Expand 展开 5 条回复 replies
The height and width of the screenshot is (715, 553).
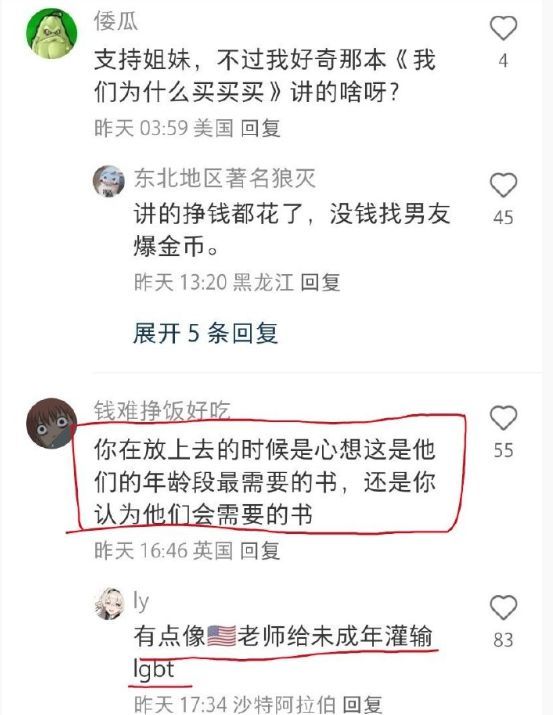pos(205,333)
